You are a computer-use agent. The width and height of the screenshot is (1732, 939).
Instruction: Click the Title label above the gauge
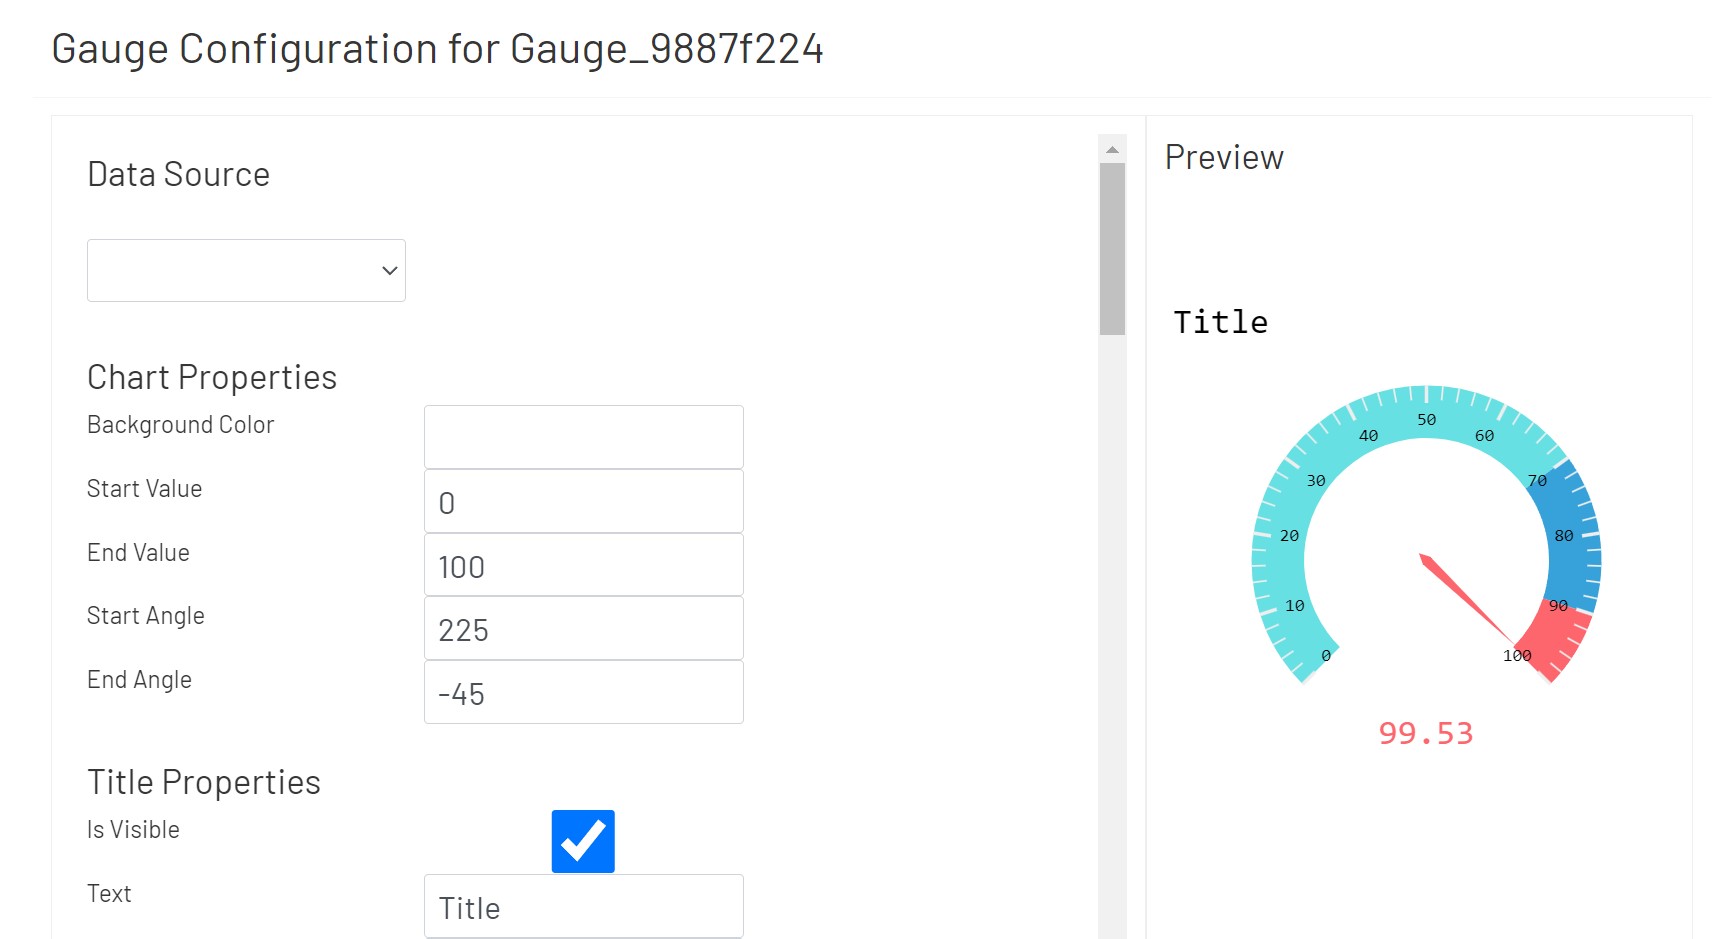[x=1219, y=321]
